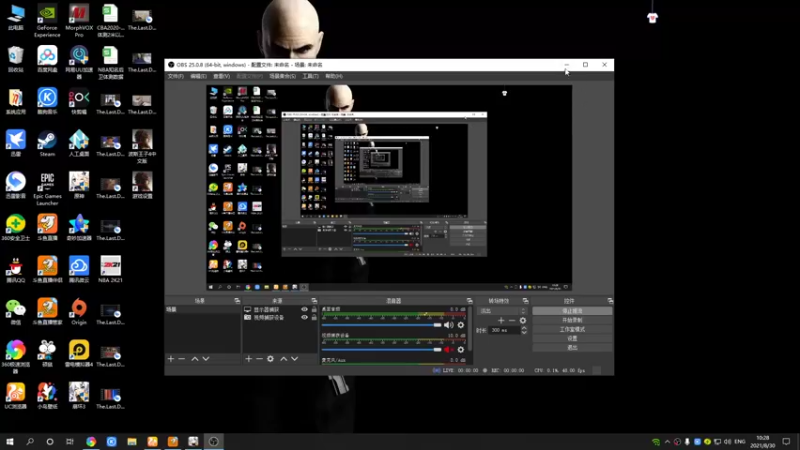
Task: Pop out the Sources dock panel
Action: coord(314,301)
